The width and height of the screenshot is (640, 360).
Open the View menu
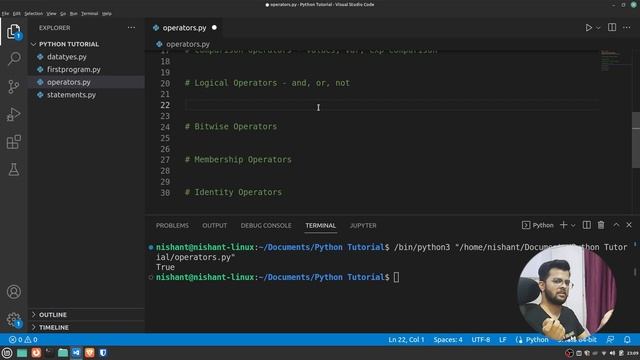pyautogui.click(x=51, y=13)
